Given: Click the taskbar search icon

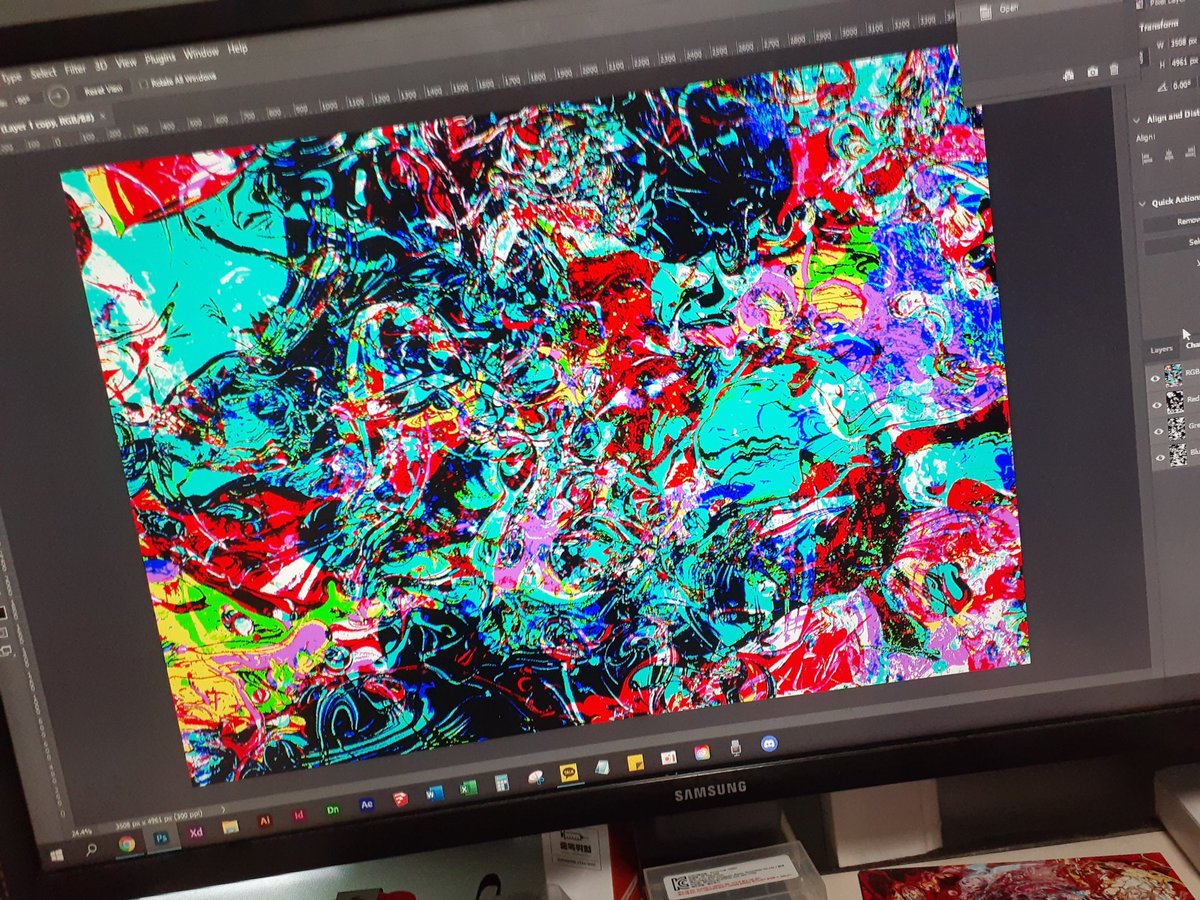Looking at the screenshot, I should point(91,850).
